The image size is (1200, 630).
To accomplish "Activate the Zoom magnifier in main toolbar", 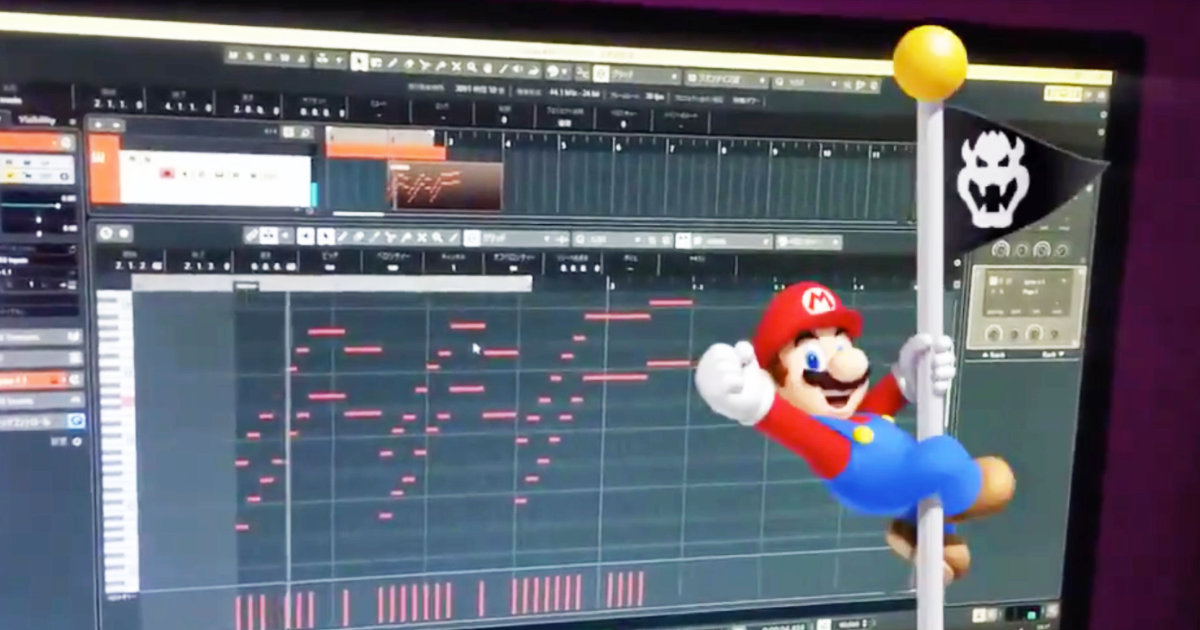I will pos(472,68).
